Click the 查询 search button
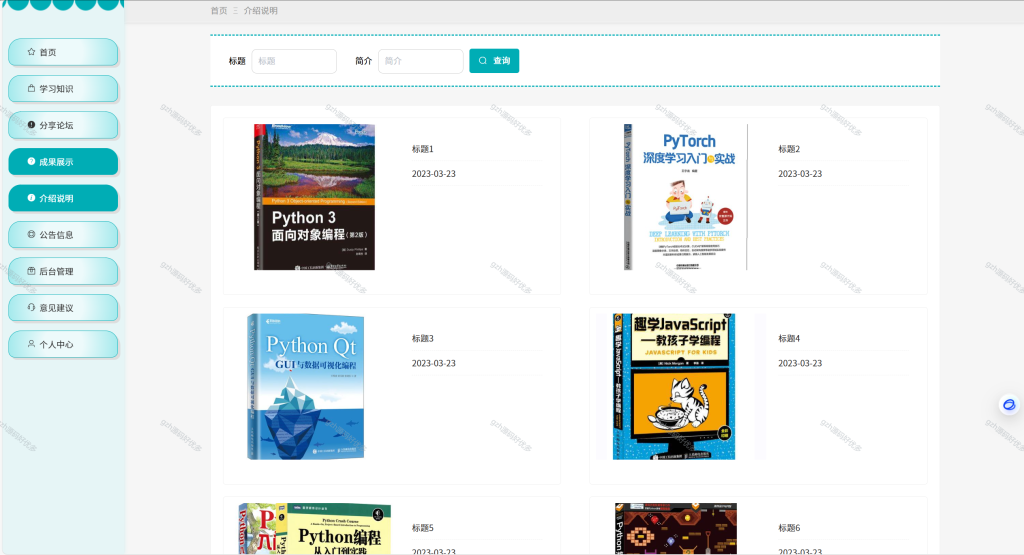This screenshot has width=1024, height=555. tap(494, 61)
